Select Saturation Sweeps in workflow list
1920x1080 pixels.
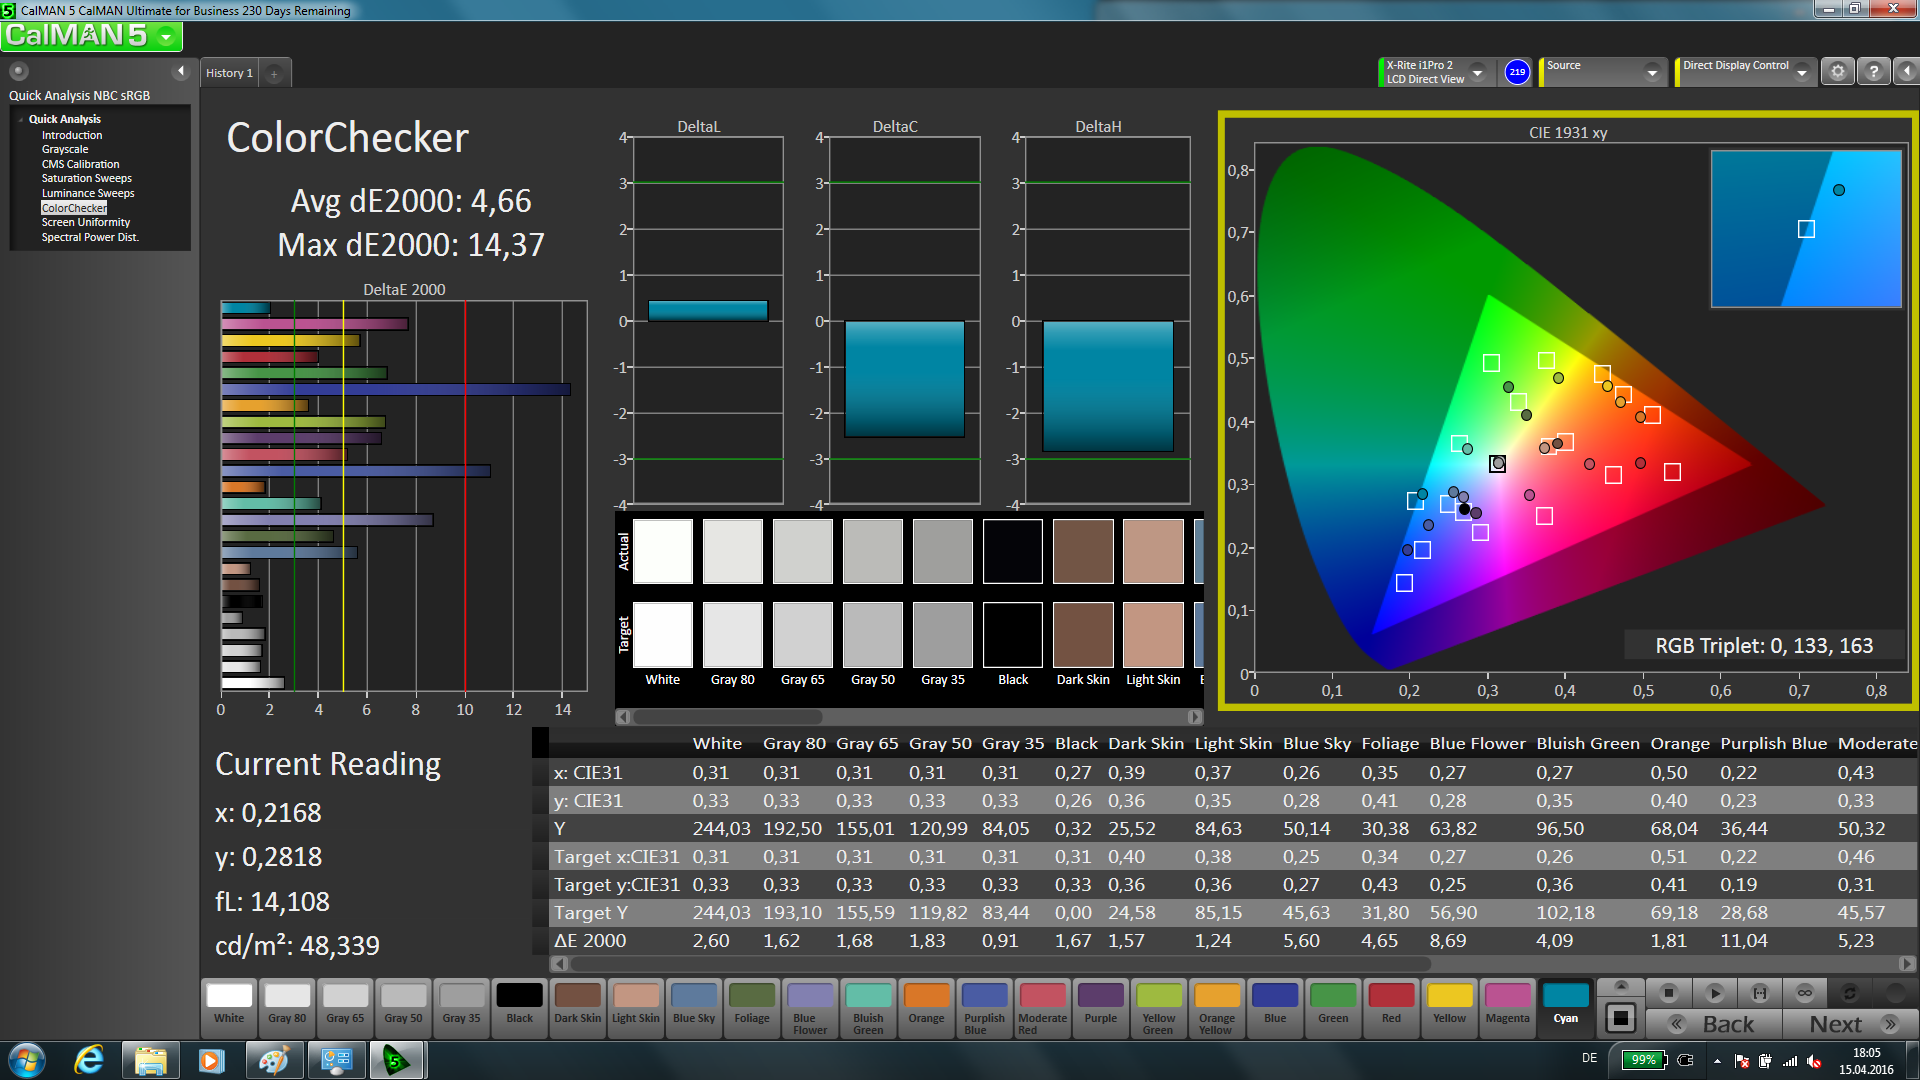click(x=86, y=178)
